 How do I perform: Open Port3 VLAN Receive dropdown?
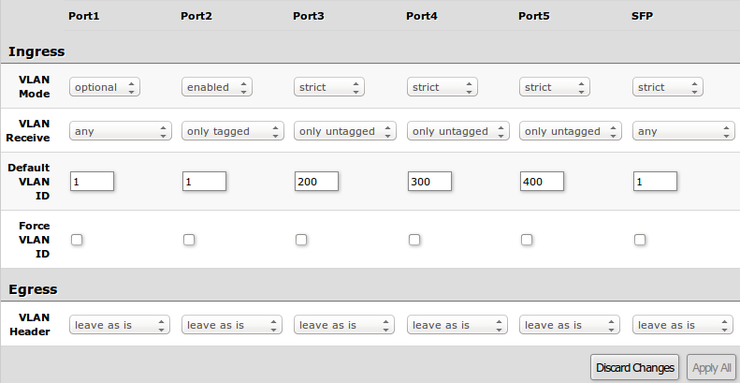coord(345,131)
